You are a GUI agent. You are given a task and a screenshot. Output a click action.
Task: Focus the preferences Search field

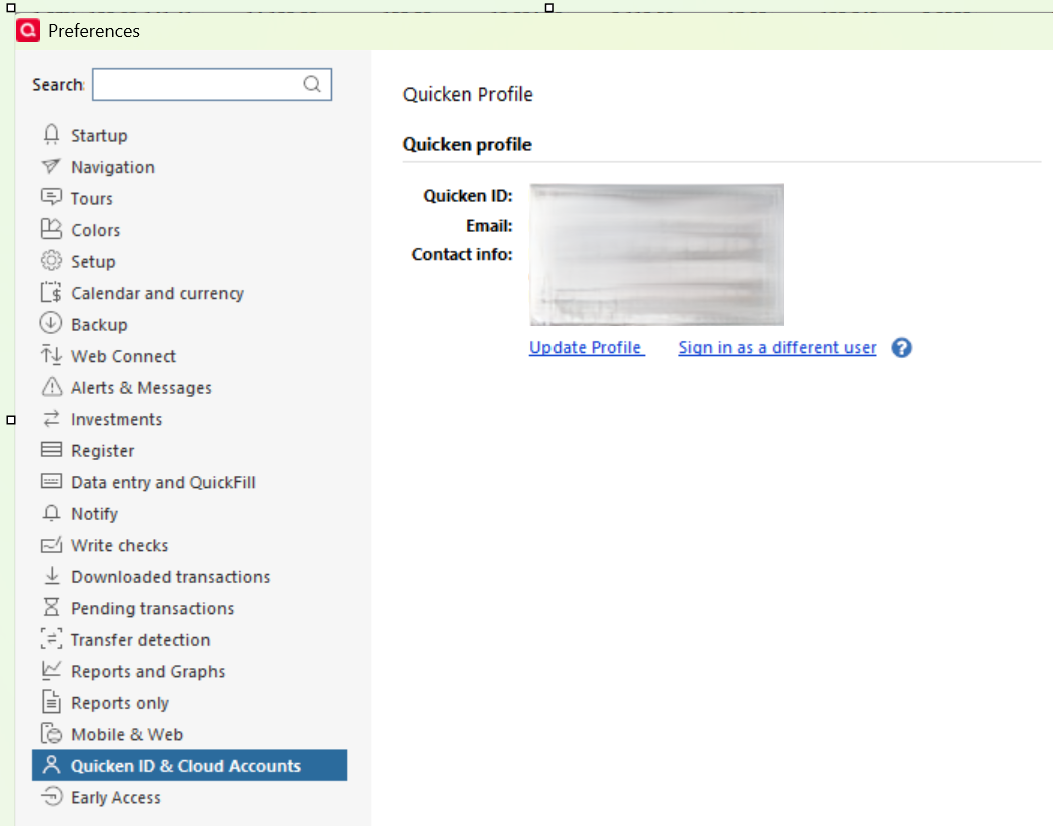212,85
